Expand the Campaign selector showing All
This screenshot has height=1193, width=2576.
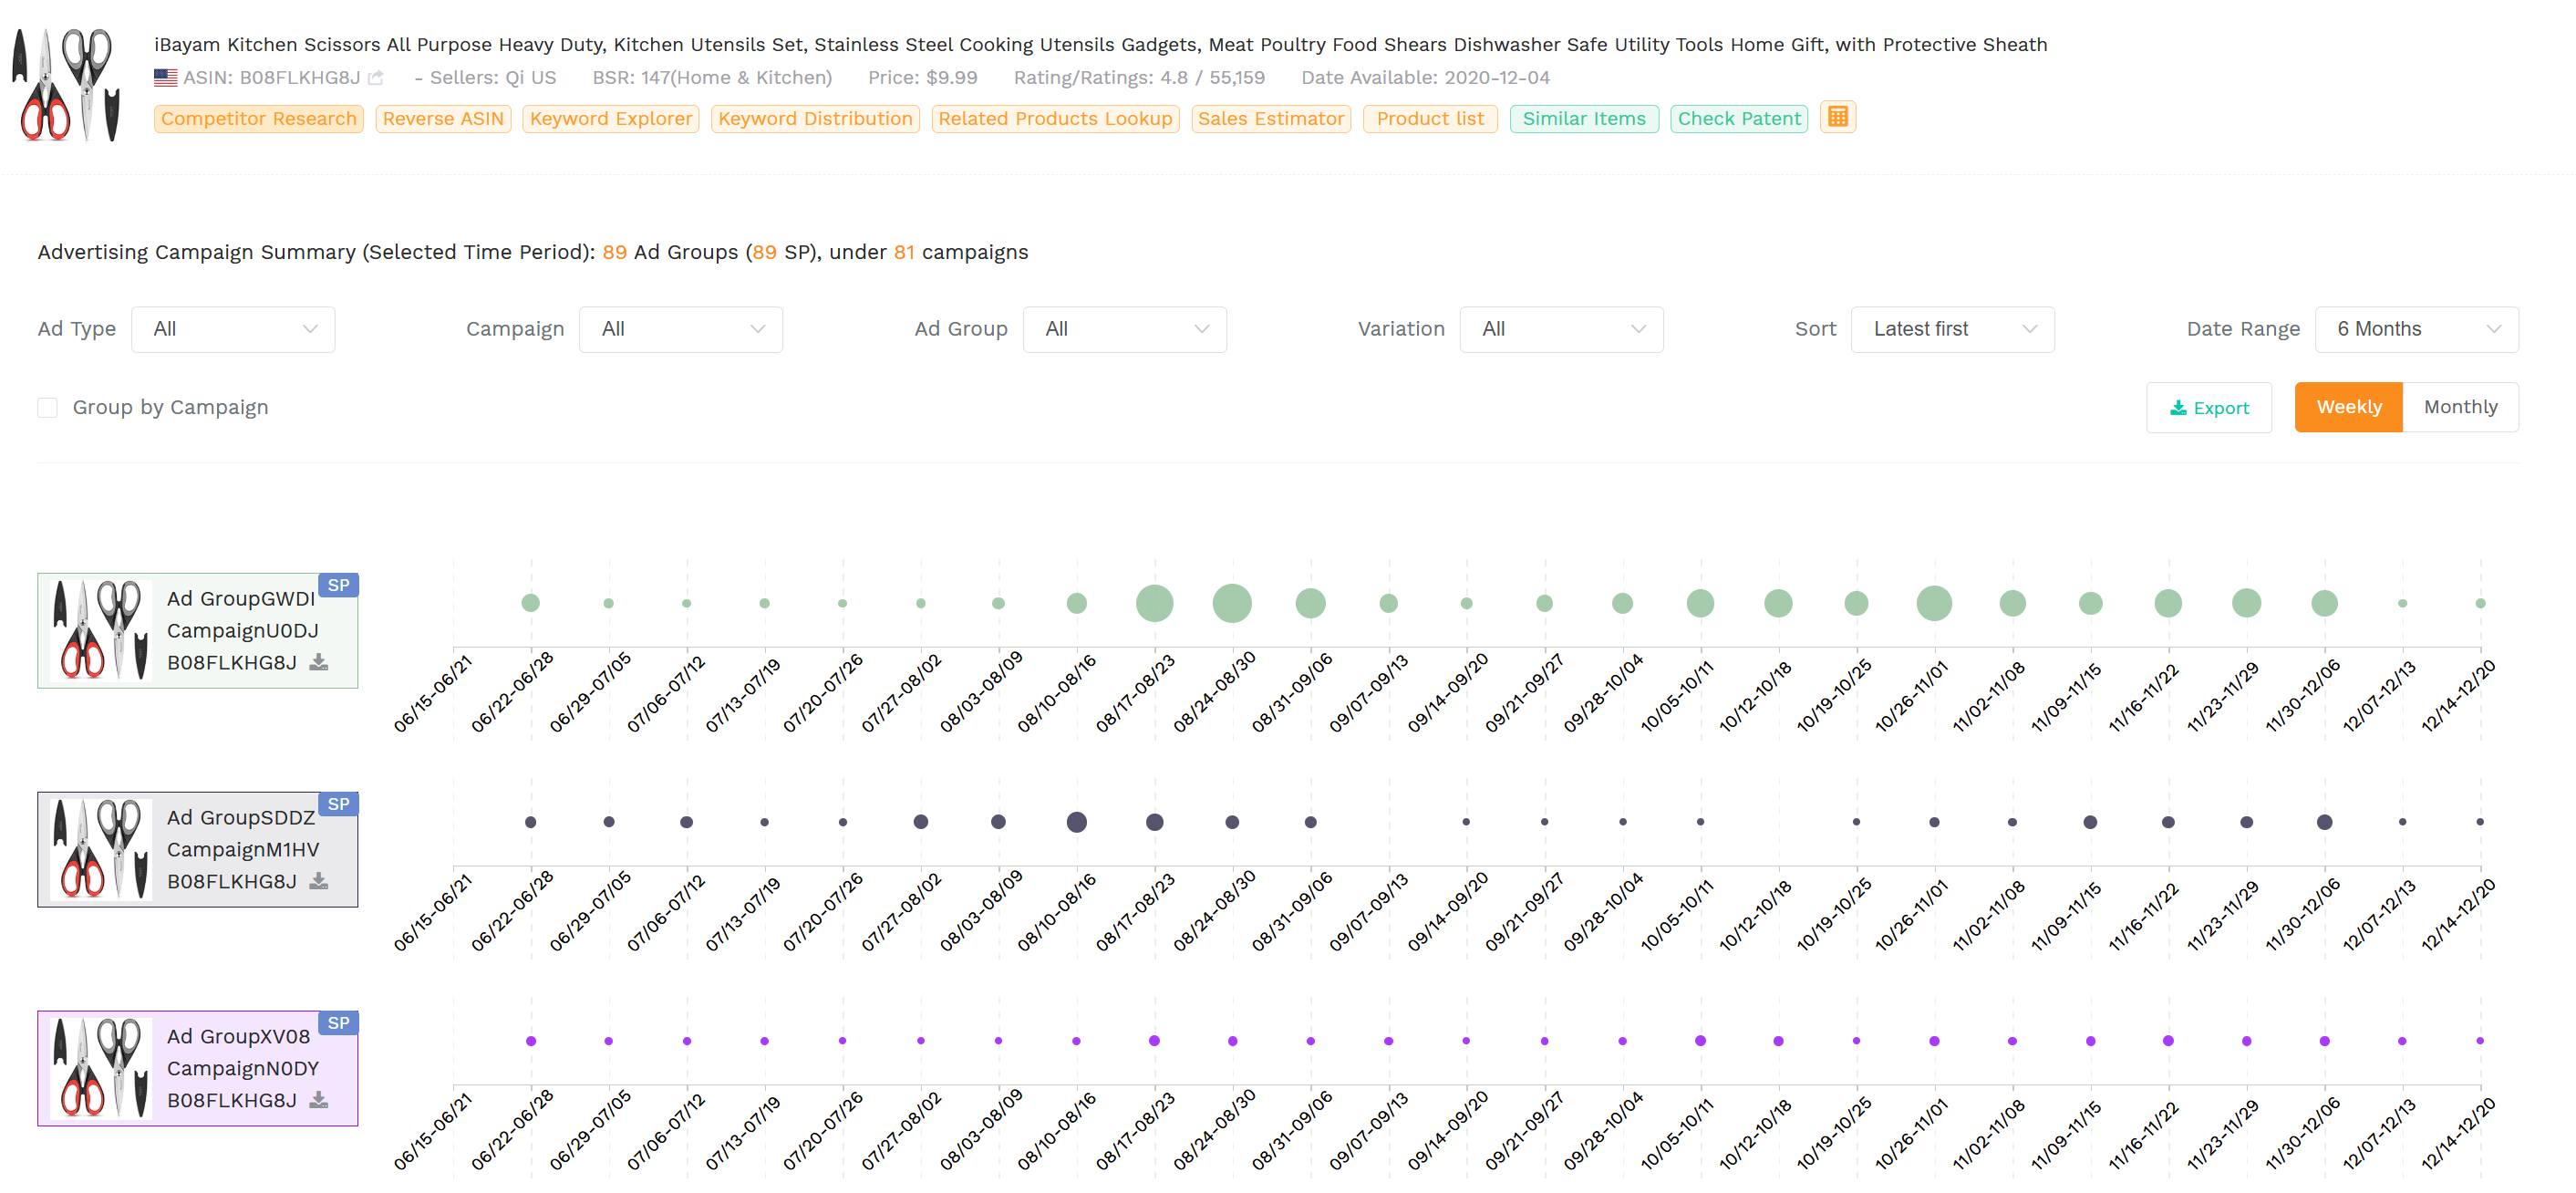681,328
